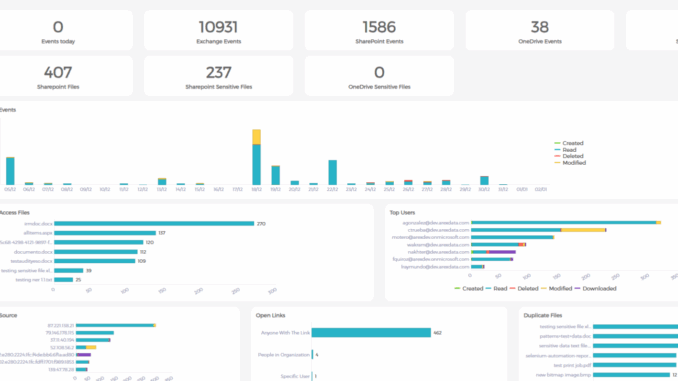
Task: Click the 37.11.40.194 source label
Action: pos(62,340)
